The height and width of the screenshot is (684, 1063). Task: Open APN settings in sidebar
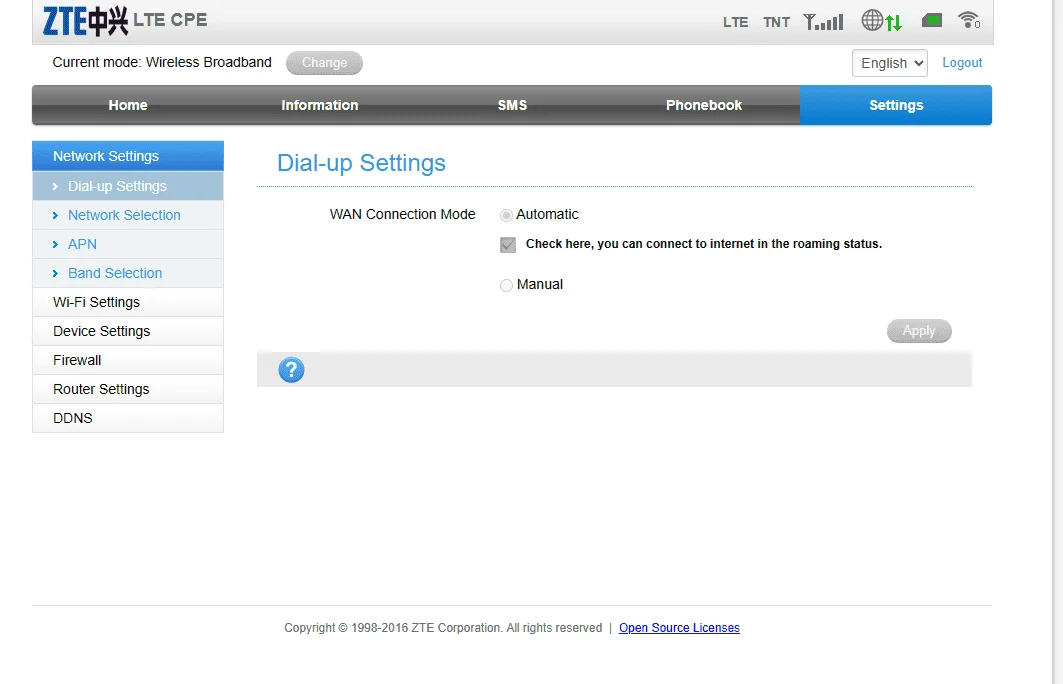pyautogui.click(x=128, y=244)
